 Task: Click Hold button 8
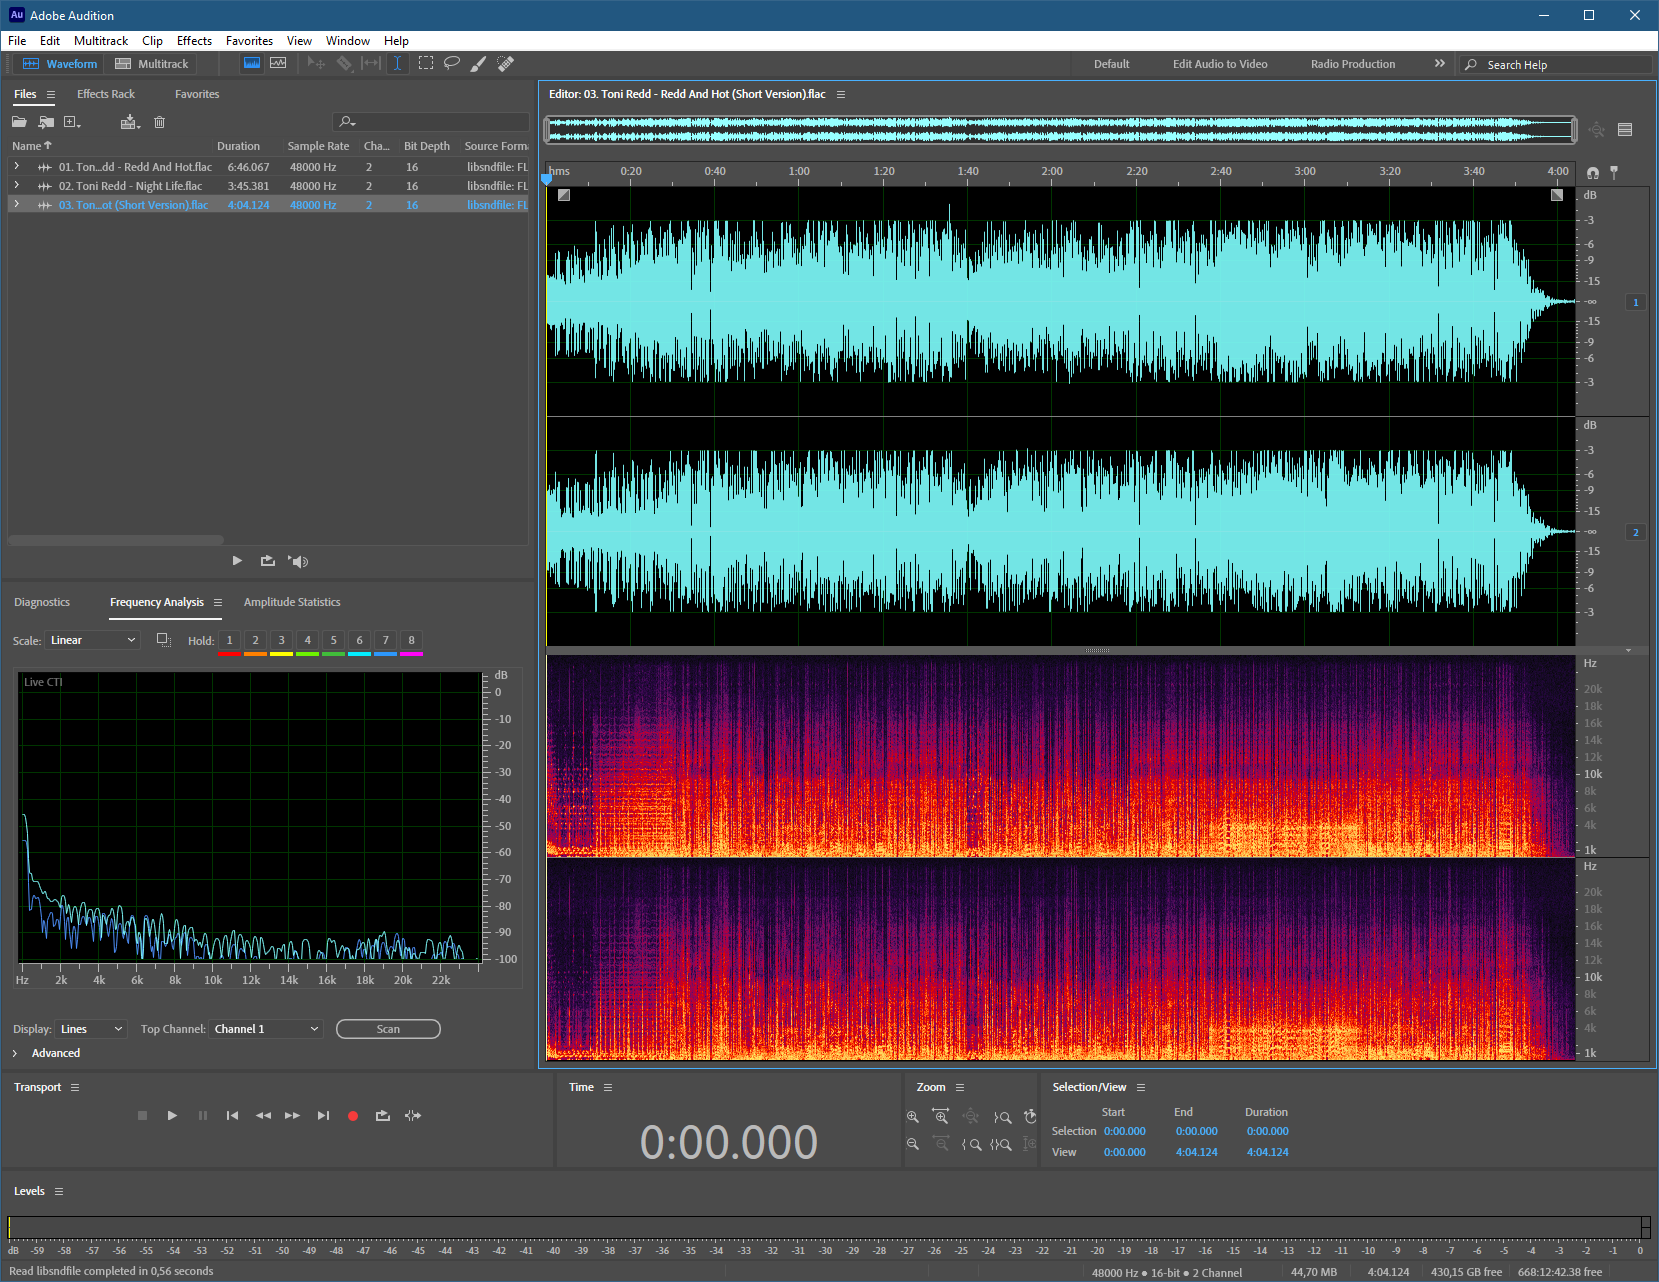(411, 640)
